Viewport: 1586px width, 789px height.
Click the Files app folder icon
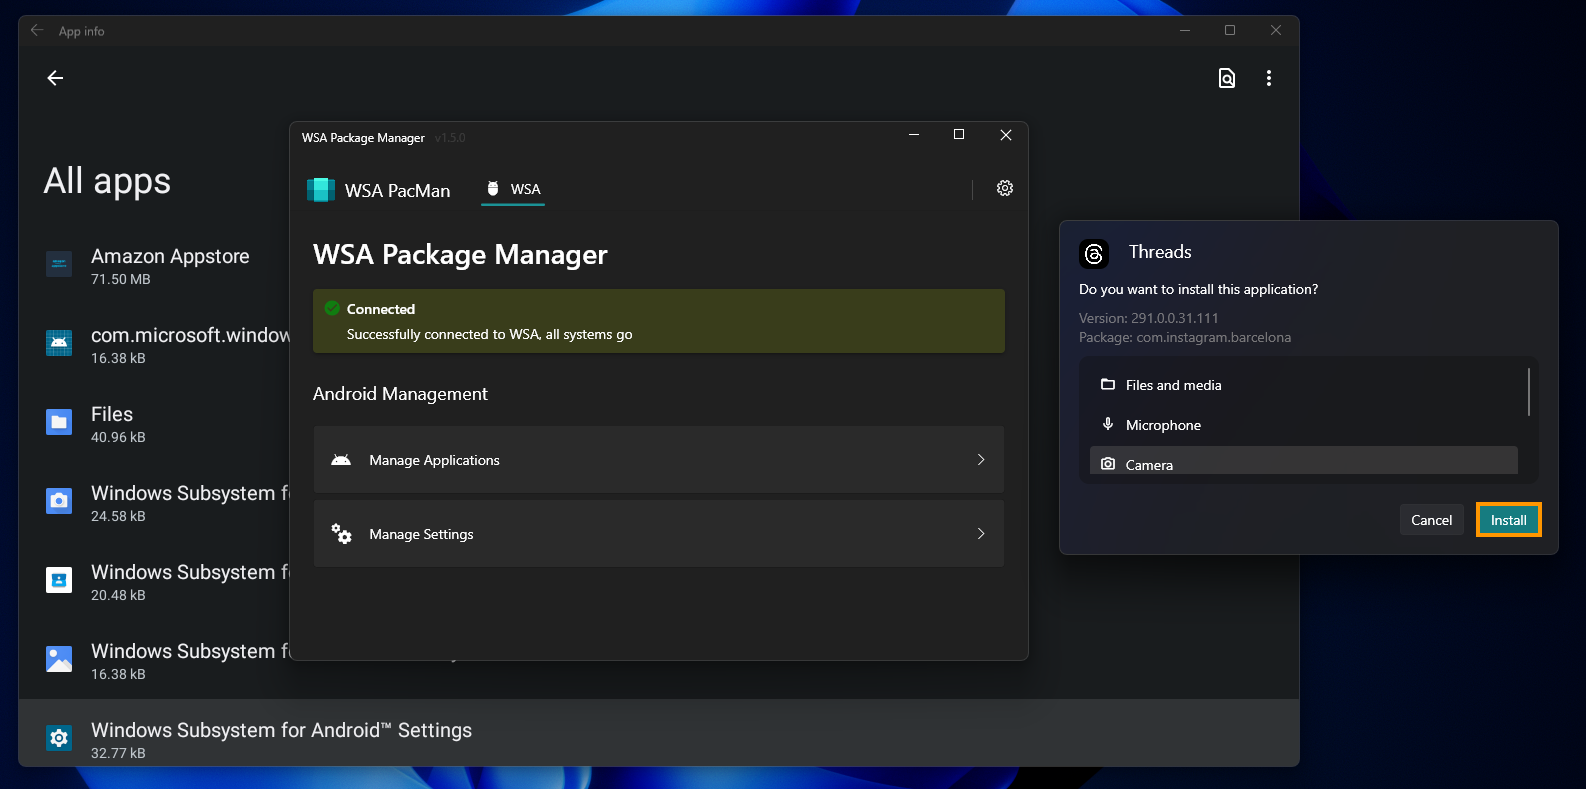[x=59, y=422]
